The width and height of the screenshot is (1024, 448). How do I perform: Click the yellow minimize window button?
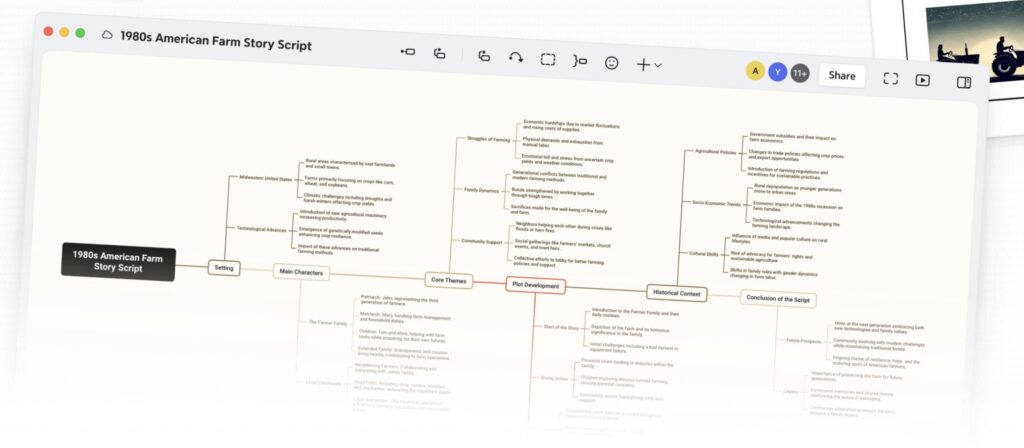coord(64,32)
